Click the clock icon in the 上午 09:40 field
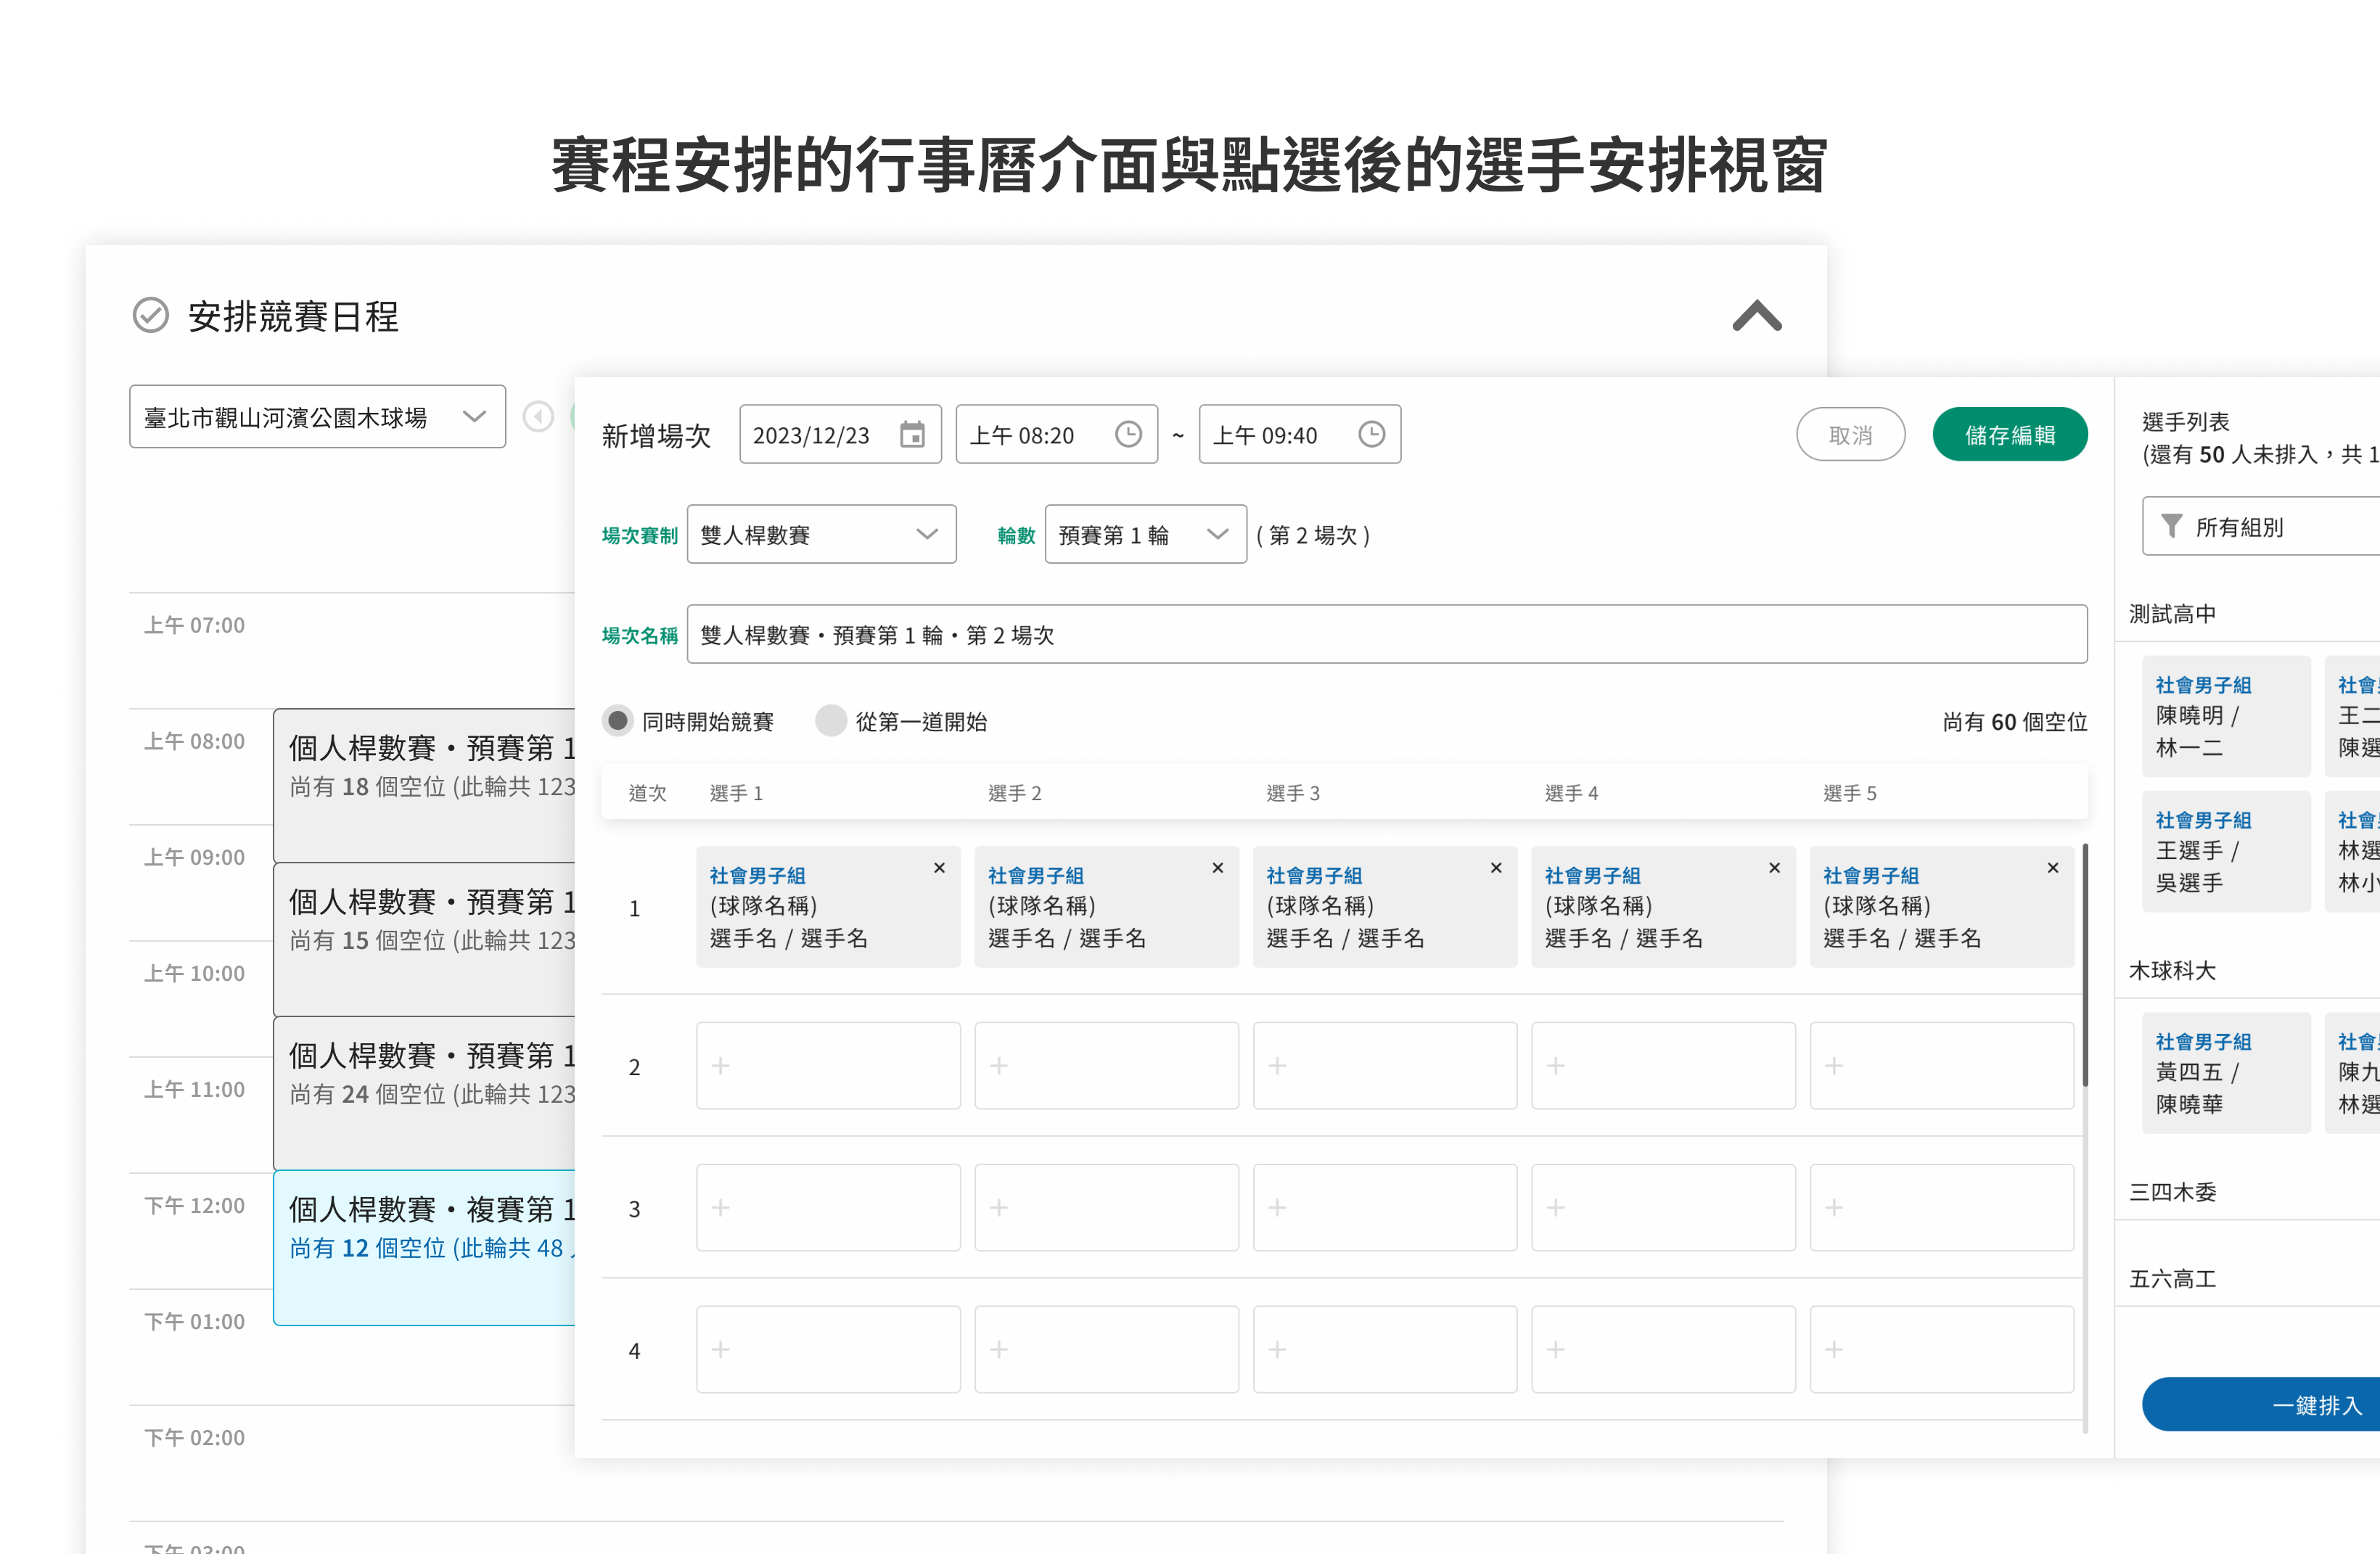This screenshot has width=2380, height=1554. (1371, 434)
